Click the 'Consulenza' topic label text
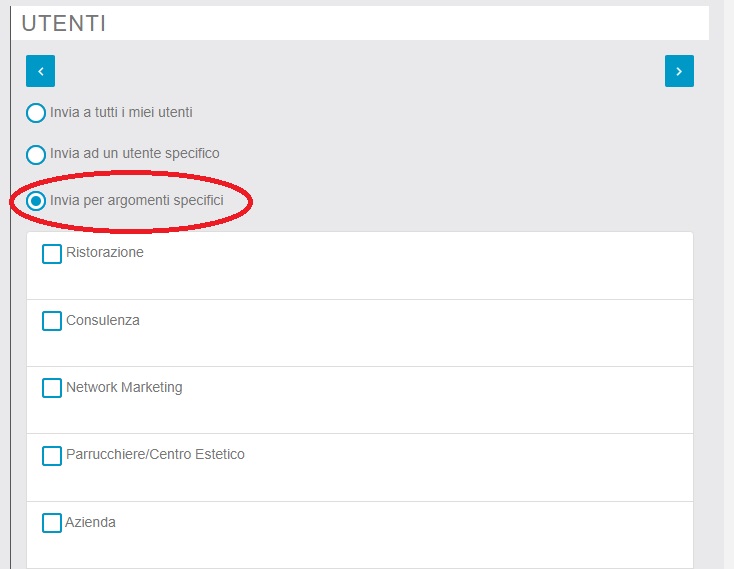Screen dimensions: 734x569 point(103,321)
